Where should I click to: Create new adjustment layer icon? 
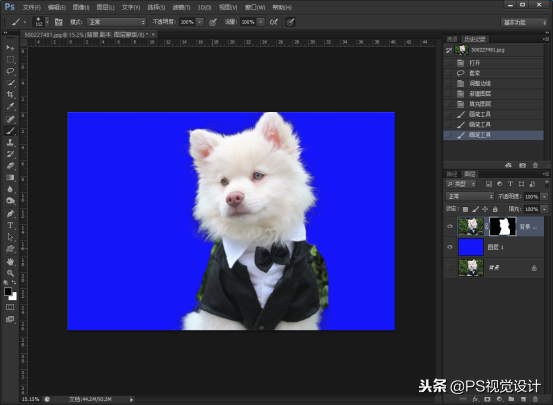click(x=499, y=399)
